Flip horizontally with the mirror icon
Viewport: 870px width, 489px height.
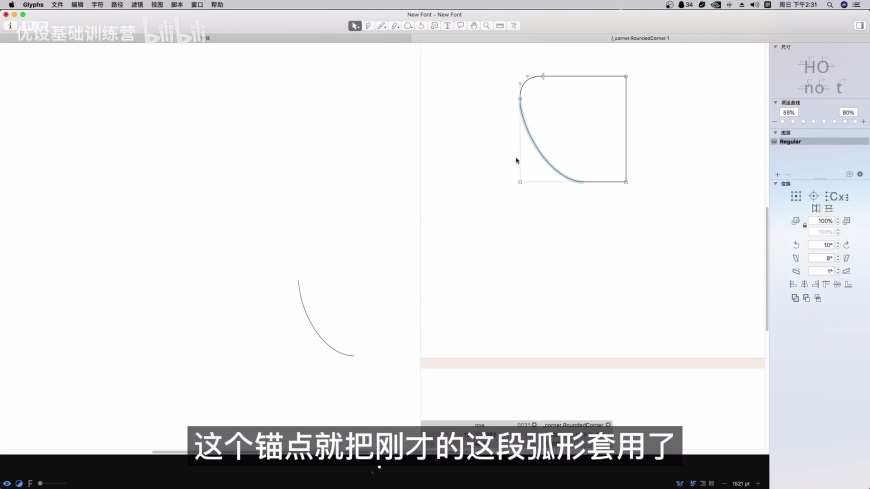(x=816, y=209)
